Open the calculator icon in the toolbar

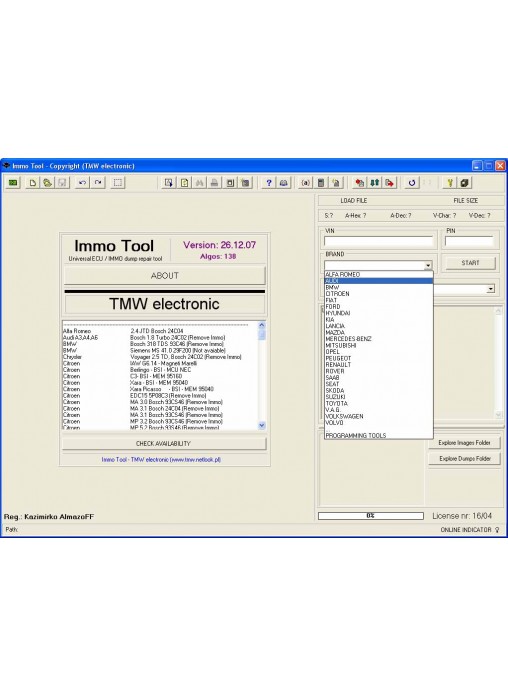point(321,182)
